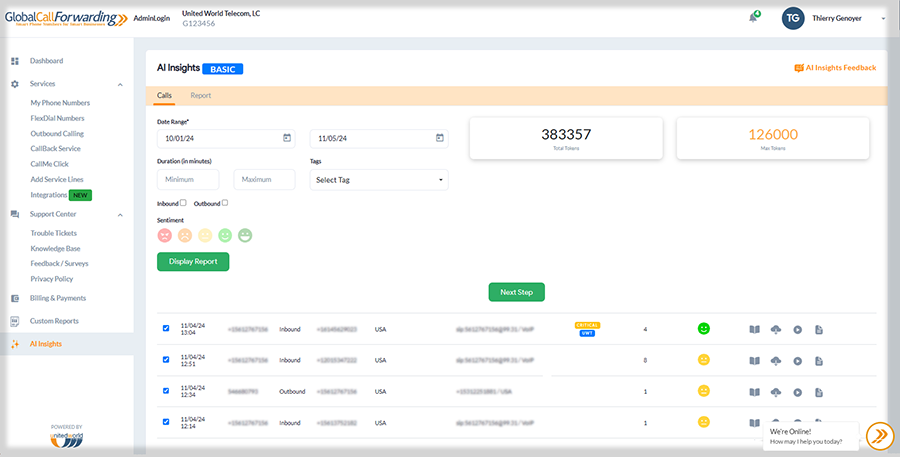Click green smiley sentiment of 13:04 call
Image resolution: width=900 pixels, height=457 pixels.
[704, 329]
